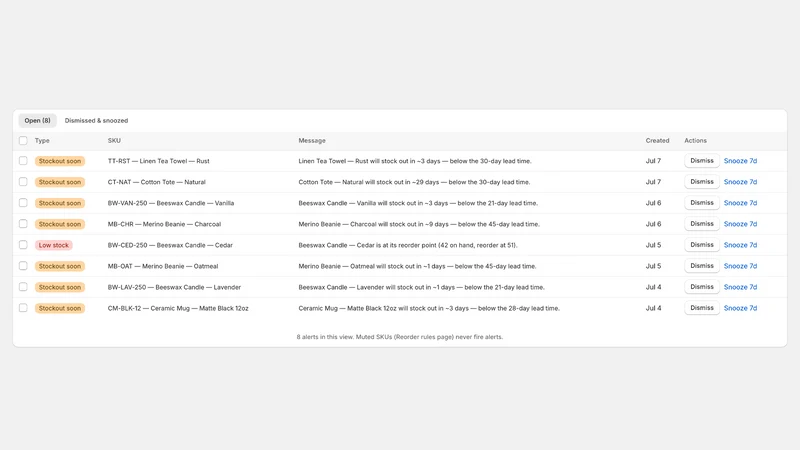Image resolution: width=800 pixels, height=450 pixels.
Task: Snooze 7d the Cotton Tote Natural alert
Action: [740, 182]
